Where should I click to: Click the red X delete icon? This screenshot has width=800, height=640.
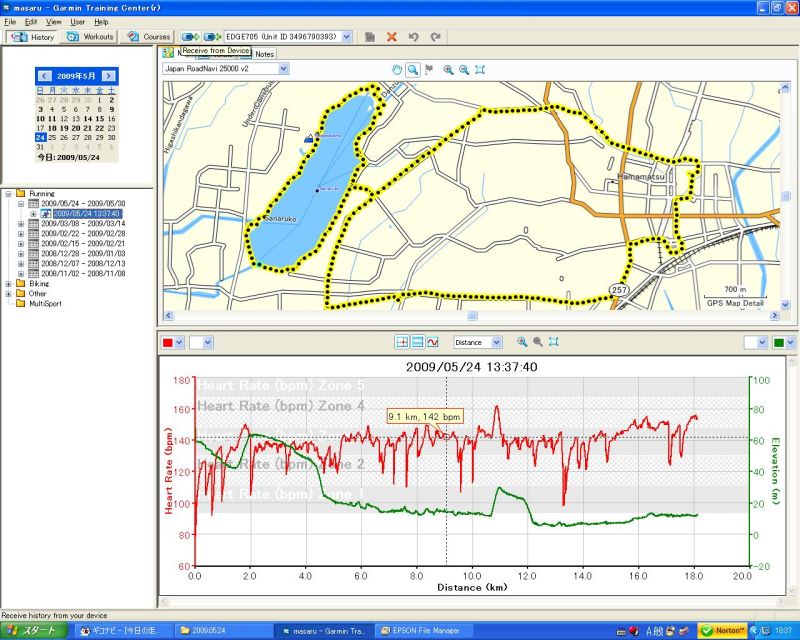click(391, 37)
